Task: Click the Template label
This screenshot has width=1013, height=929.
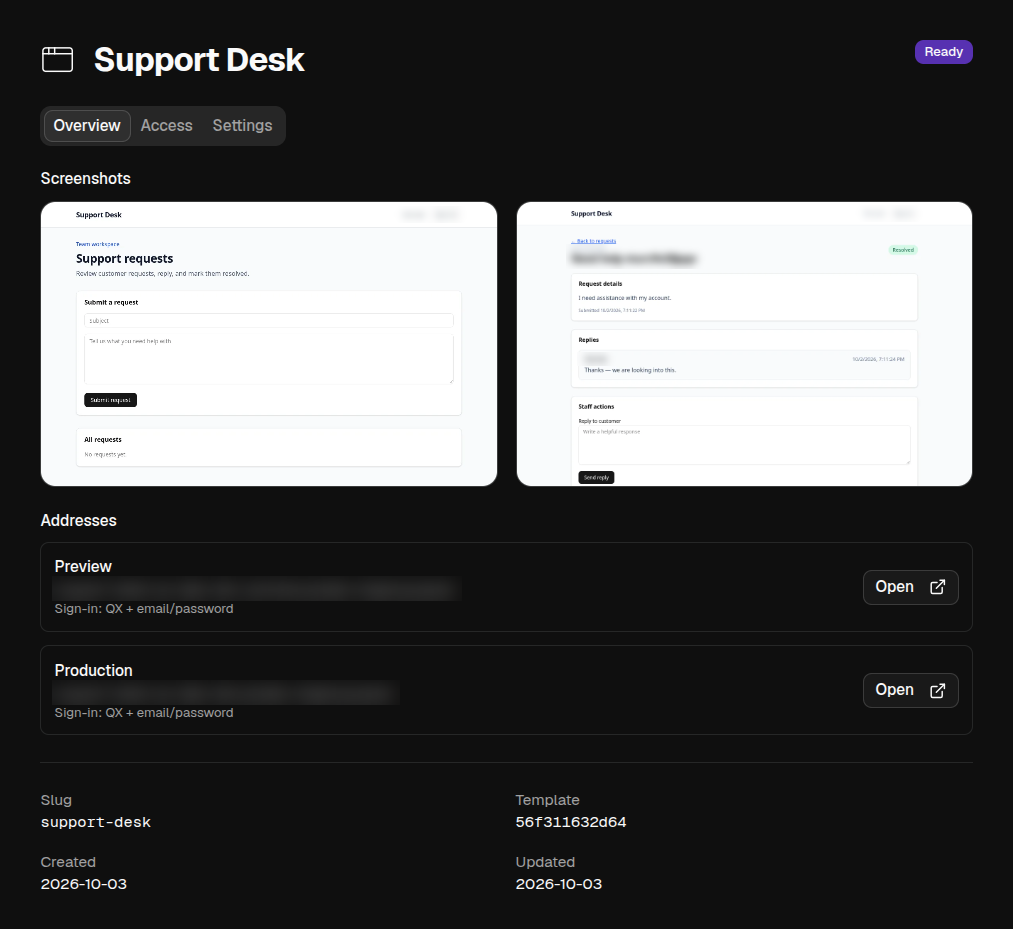Action: [x=547, y=800]
